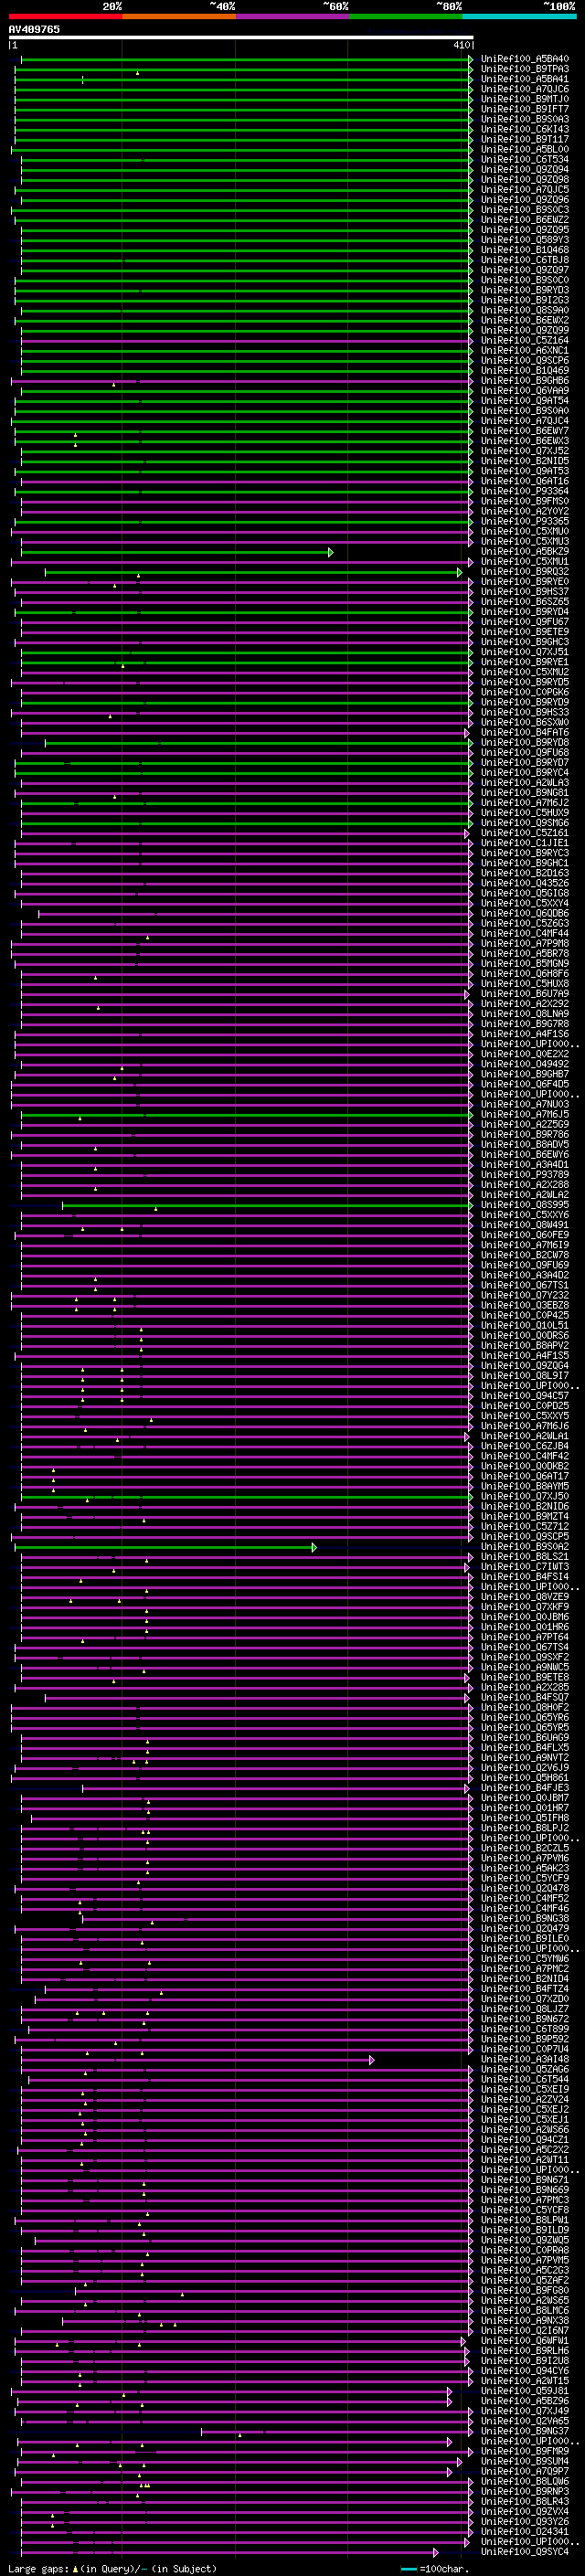The image size is (585, 2576).
Task: Open hit UniRef100_B9TPA3
Action: 525,69
